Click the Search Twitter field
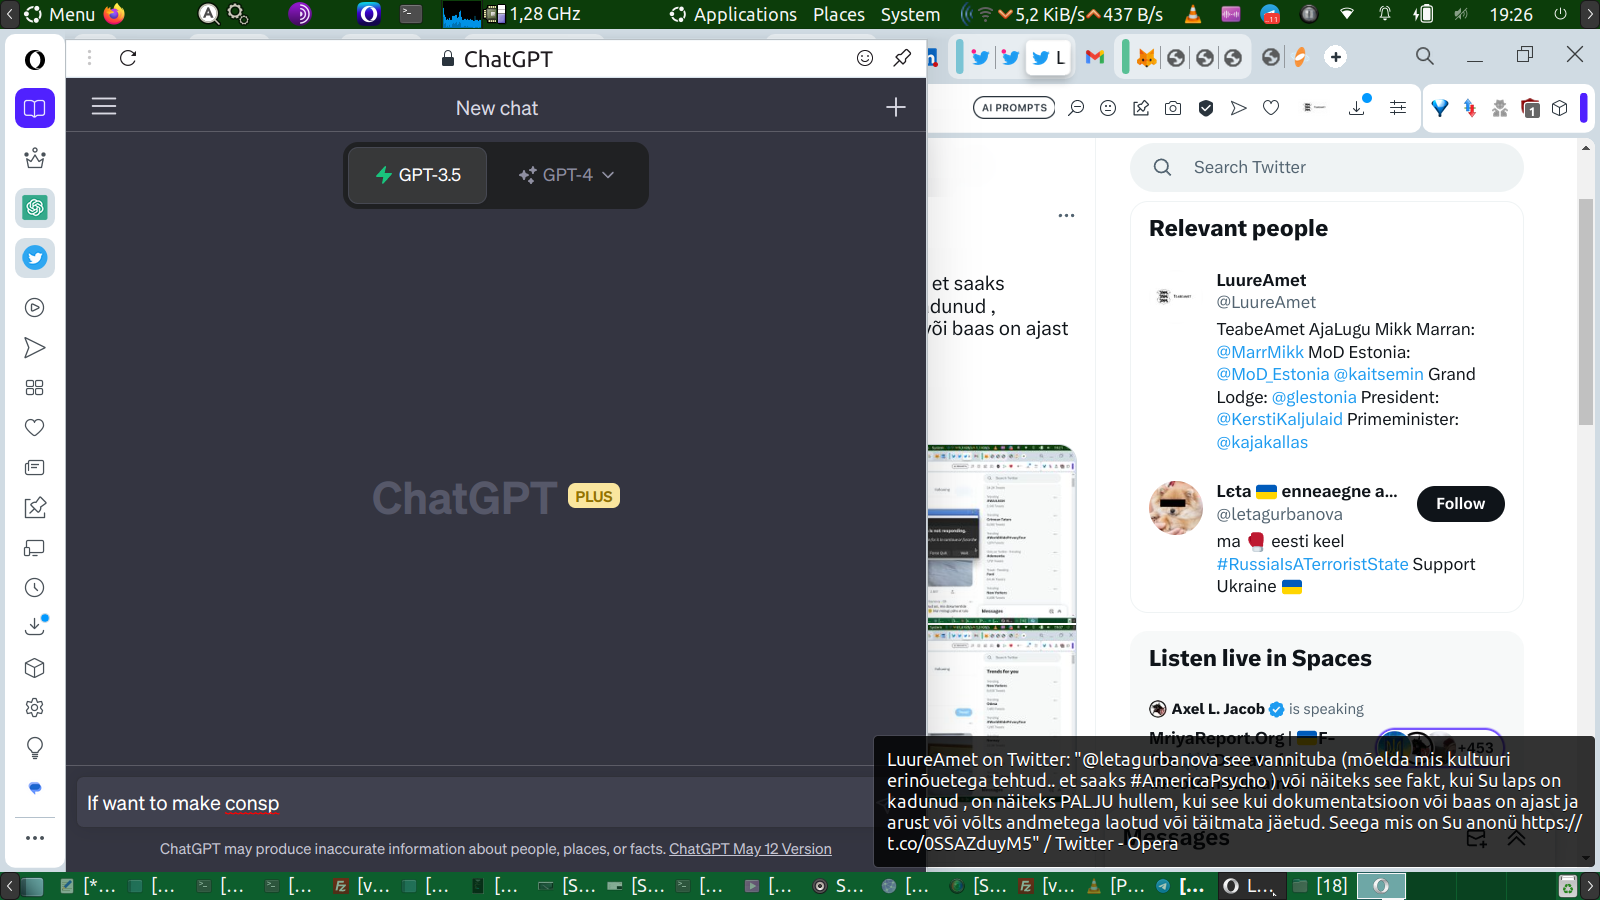Viewport: 1600px width, 900px height. (1327, 167)
